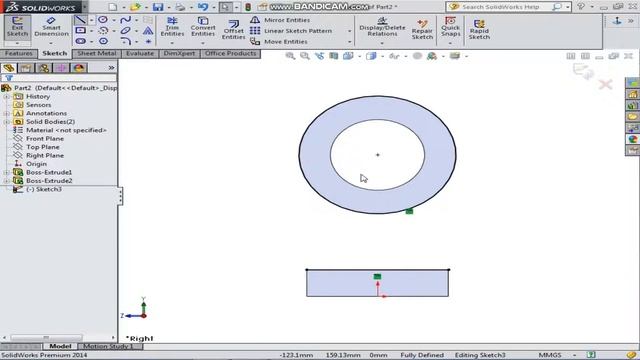Click the FeatureManager filter field

[59, 78]
